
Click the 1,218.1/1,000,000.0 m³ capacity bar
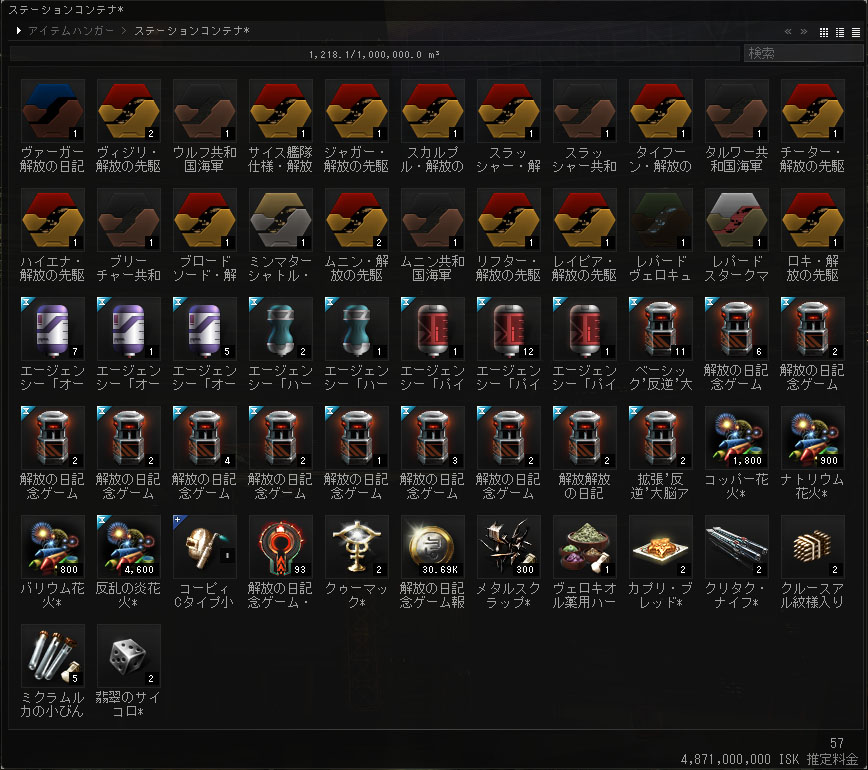[375, 54]
